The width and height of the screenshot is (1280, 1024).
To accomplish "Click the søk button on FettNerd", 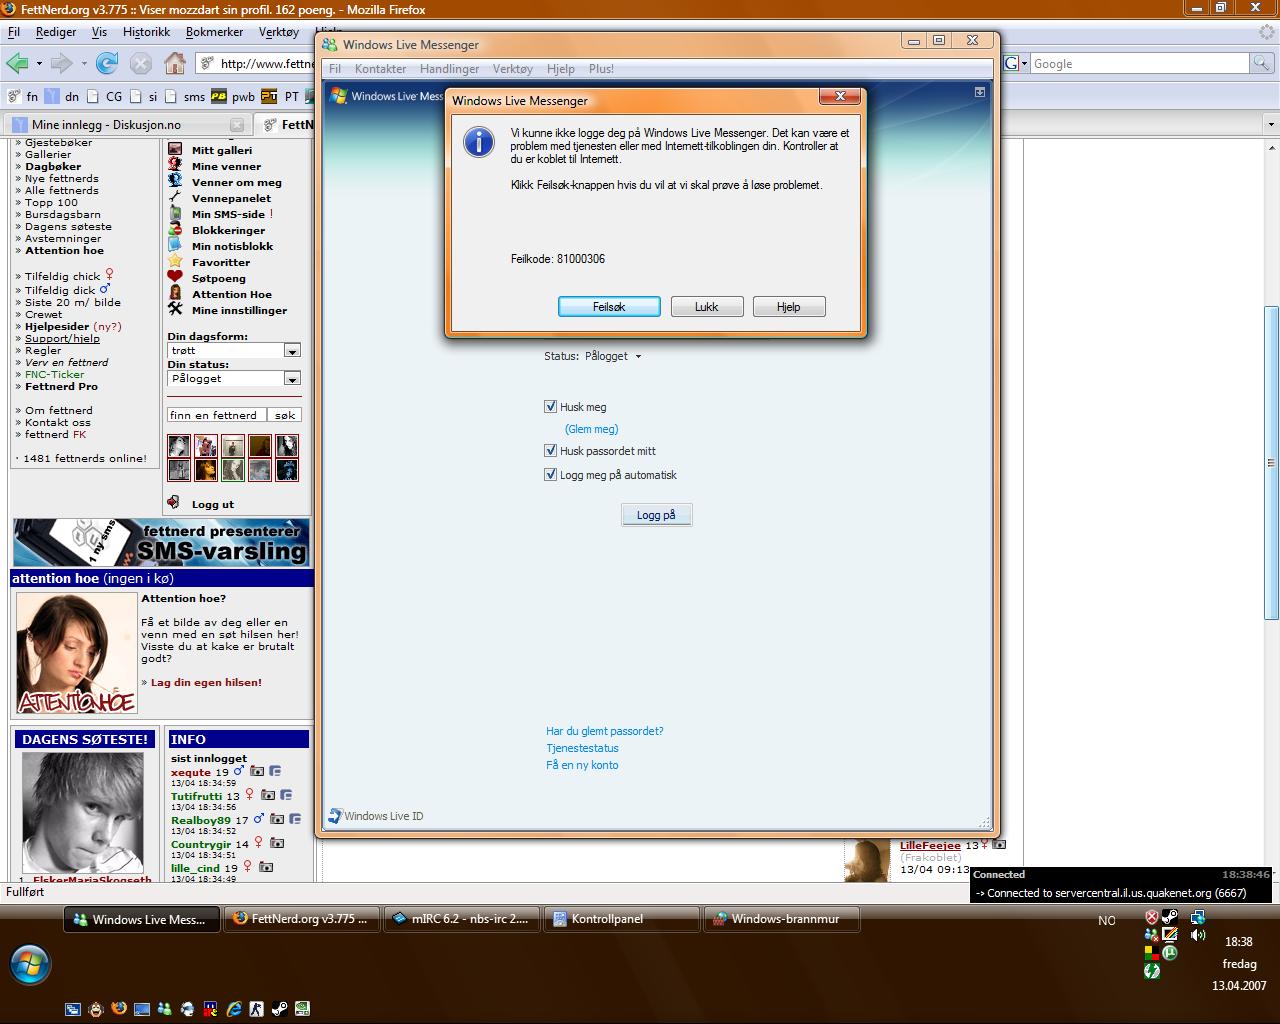I will 285,415.
